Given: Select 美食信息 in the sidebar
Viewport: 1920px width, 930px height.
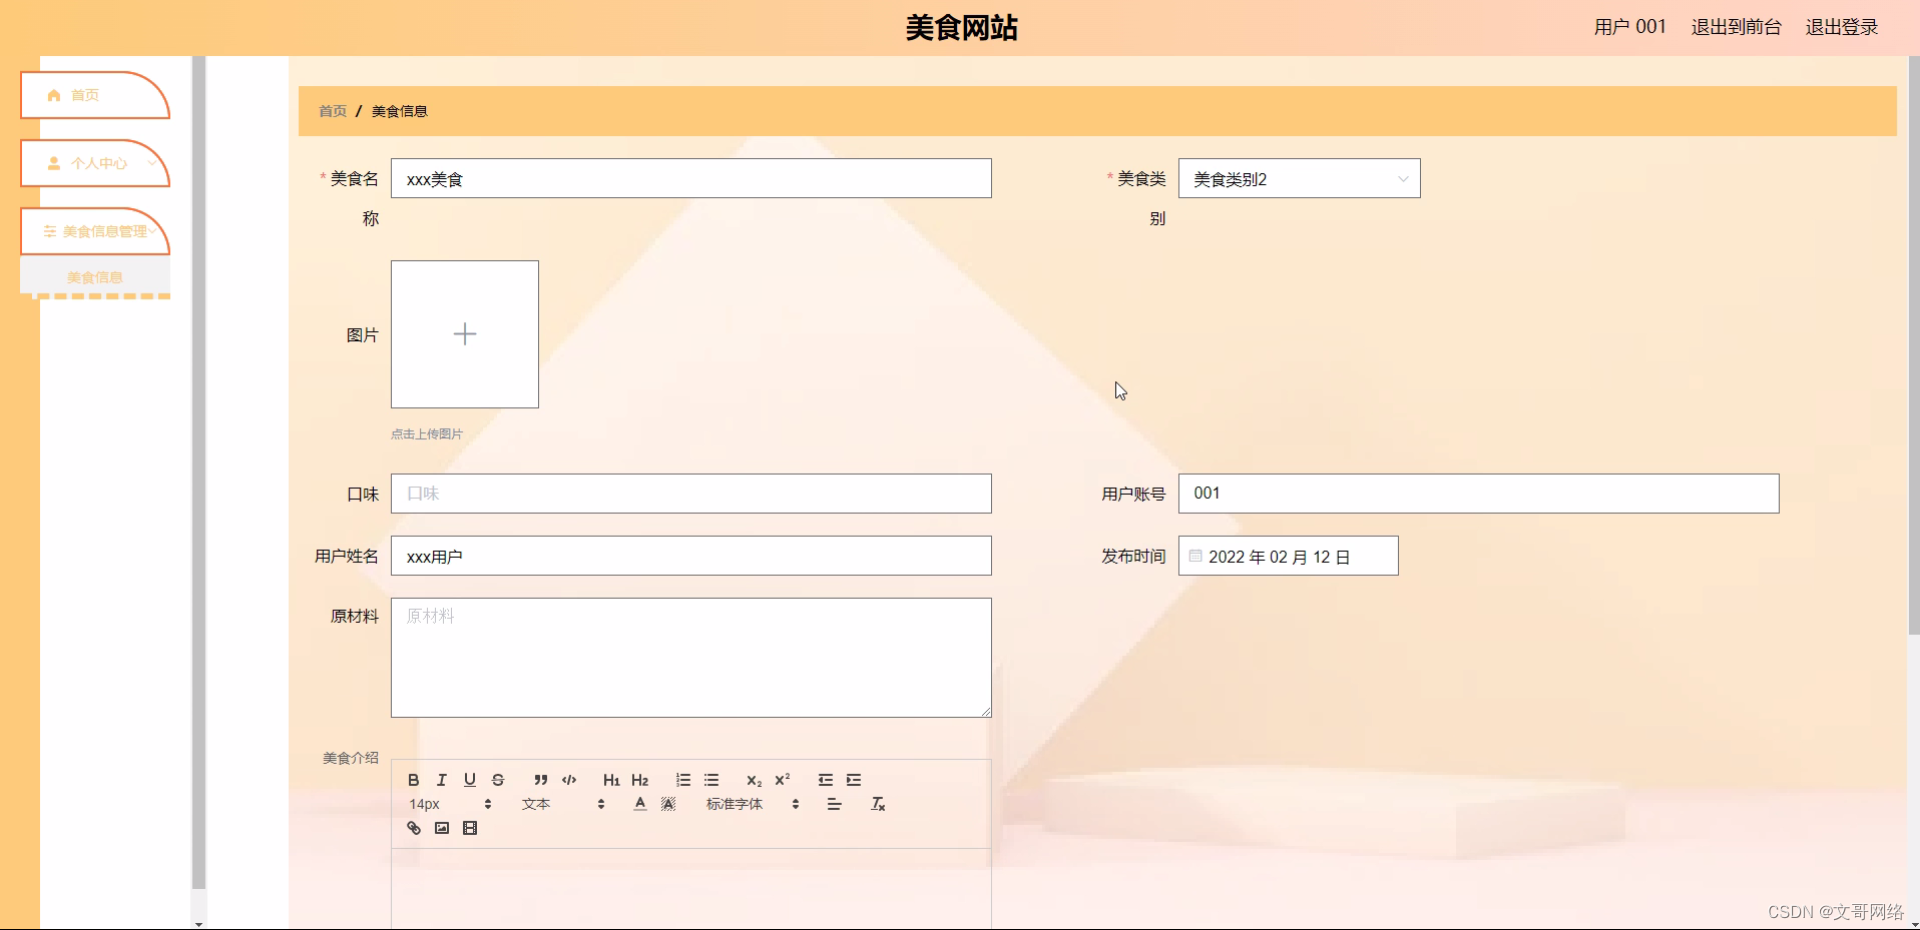Looking at the screenshot, I should pyautogui.click(x=95, y=277).
